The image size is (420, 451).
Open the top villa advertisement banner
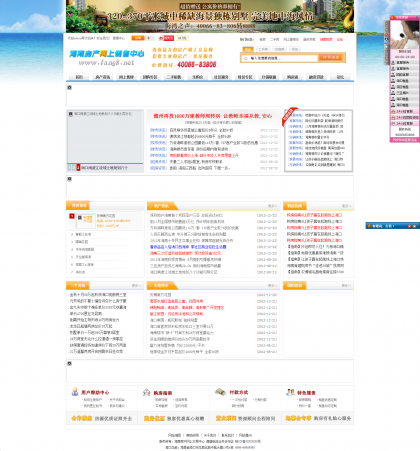pos(210,16)
